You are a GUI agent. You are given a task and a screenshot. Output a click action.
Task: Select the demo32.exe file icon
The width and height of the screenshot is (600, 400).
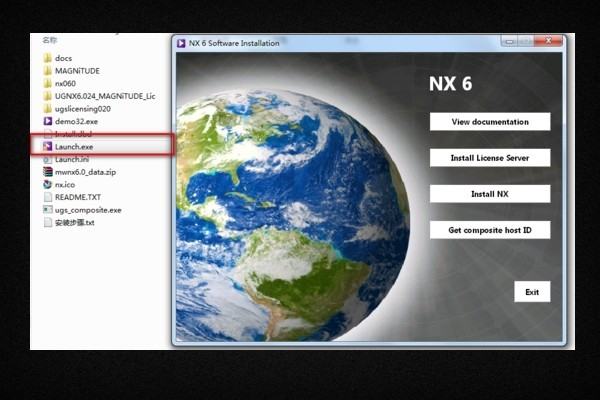47,121
